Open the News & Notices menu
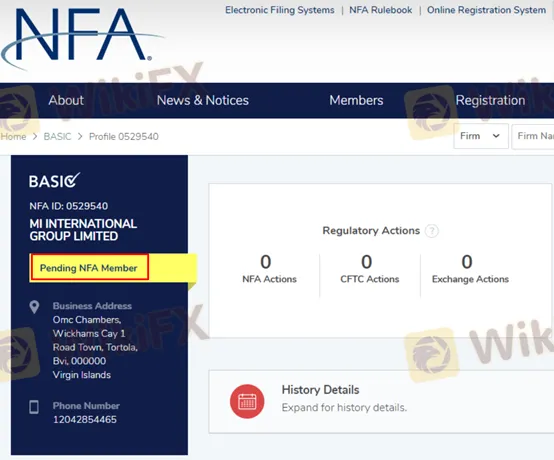The width and height of the screenshot is (554, 460). click(203, 100)
